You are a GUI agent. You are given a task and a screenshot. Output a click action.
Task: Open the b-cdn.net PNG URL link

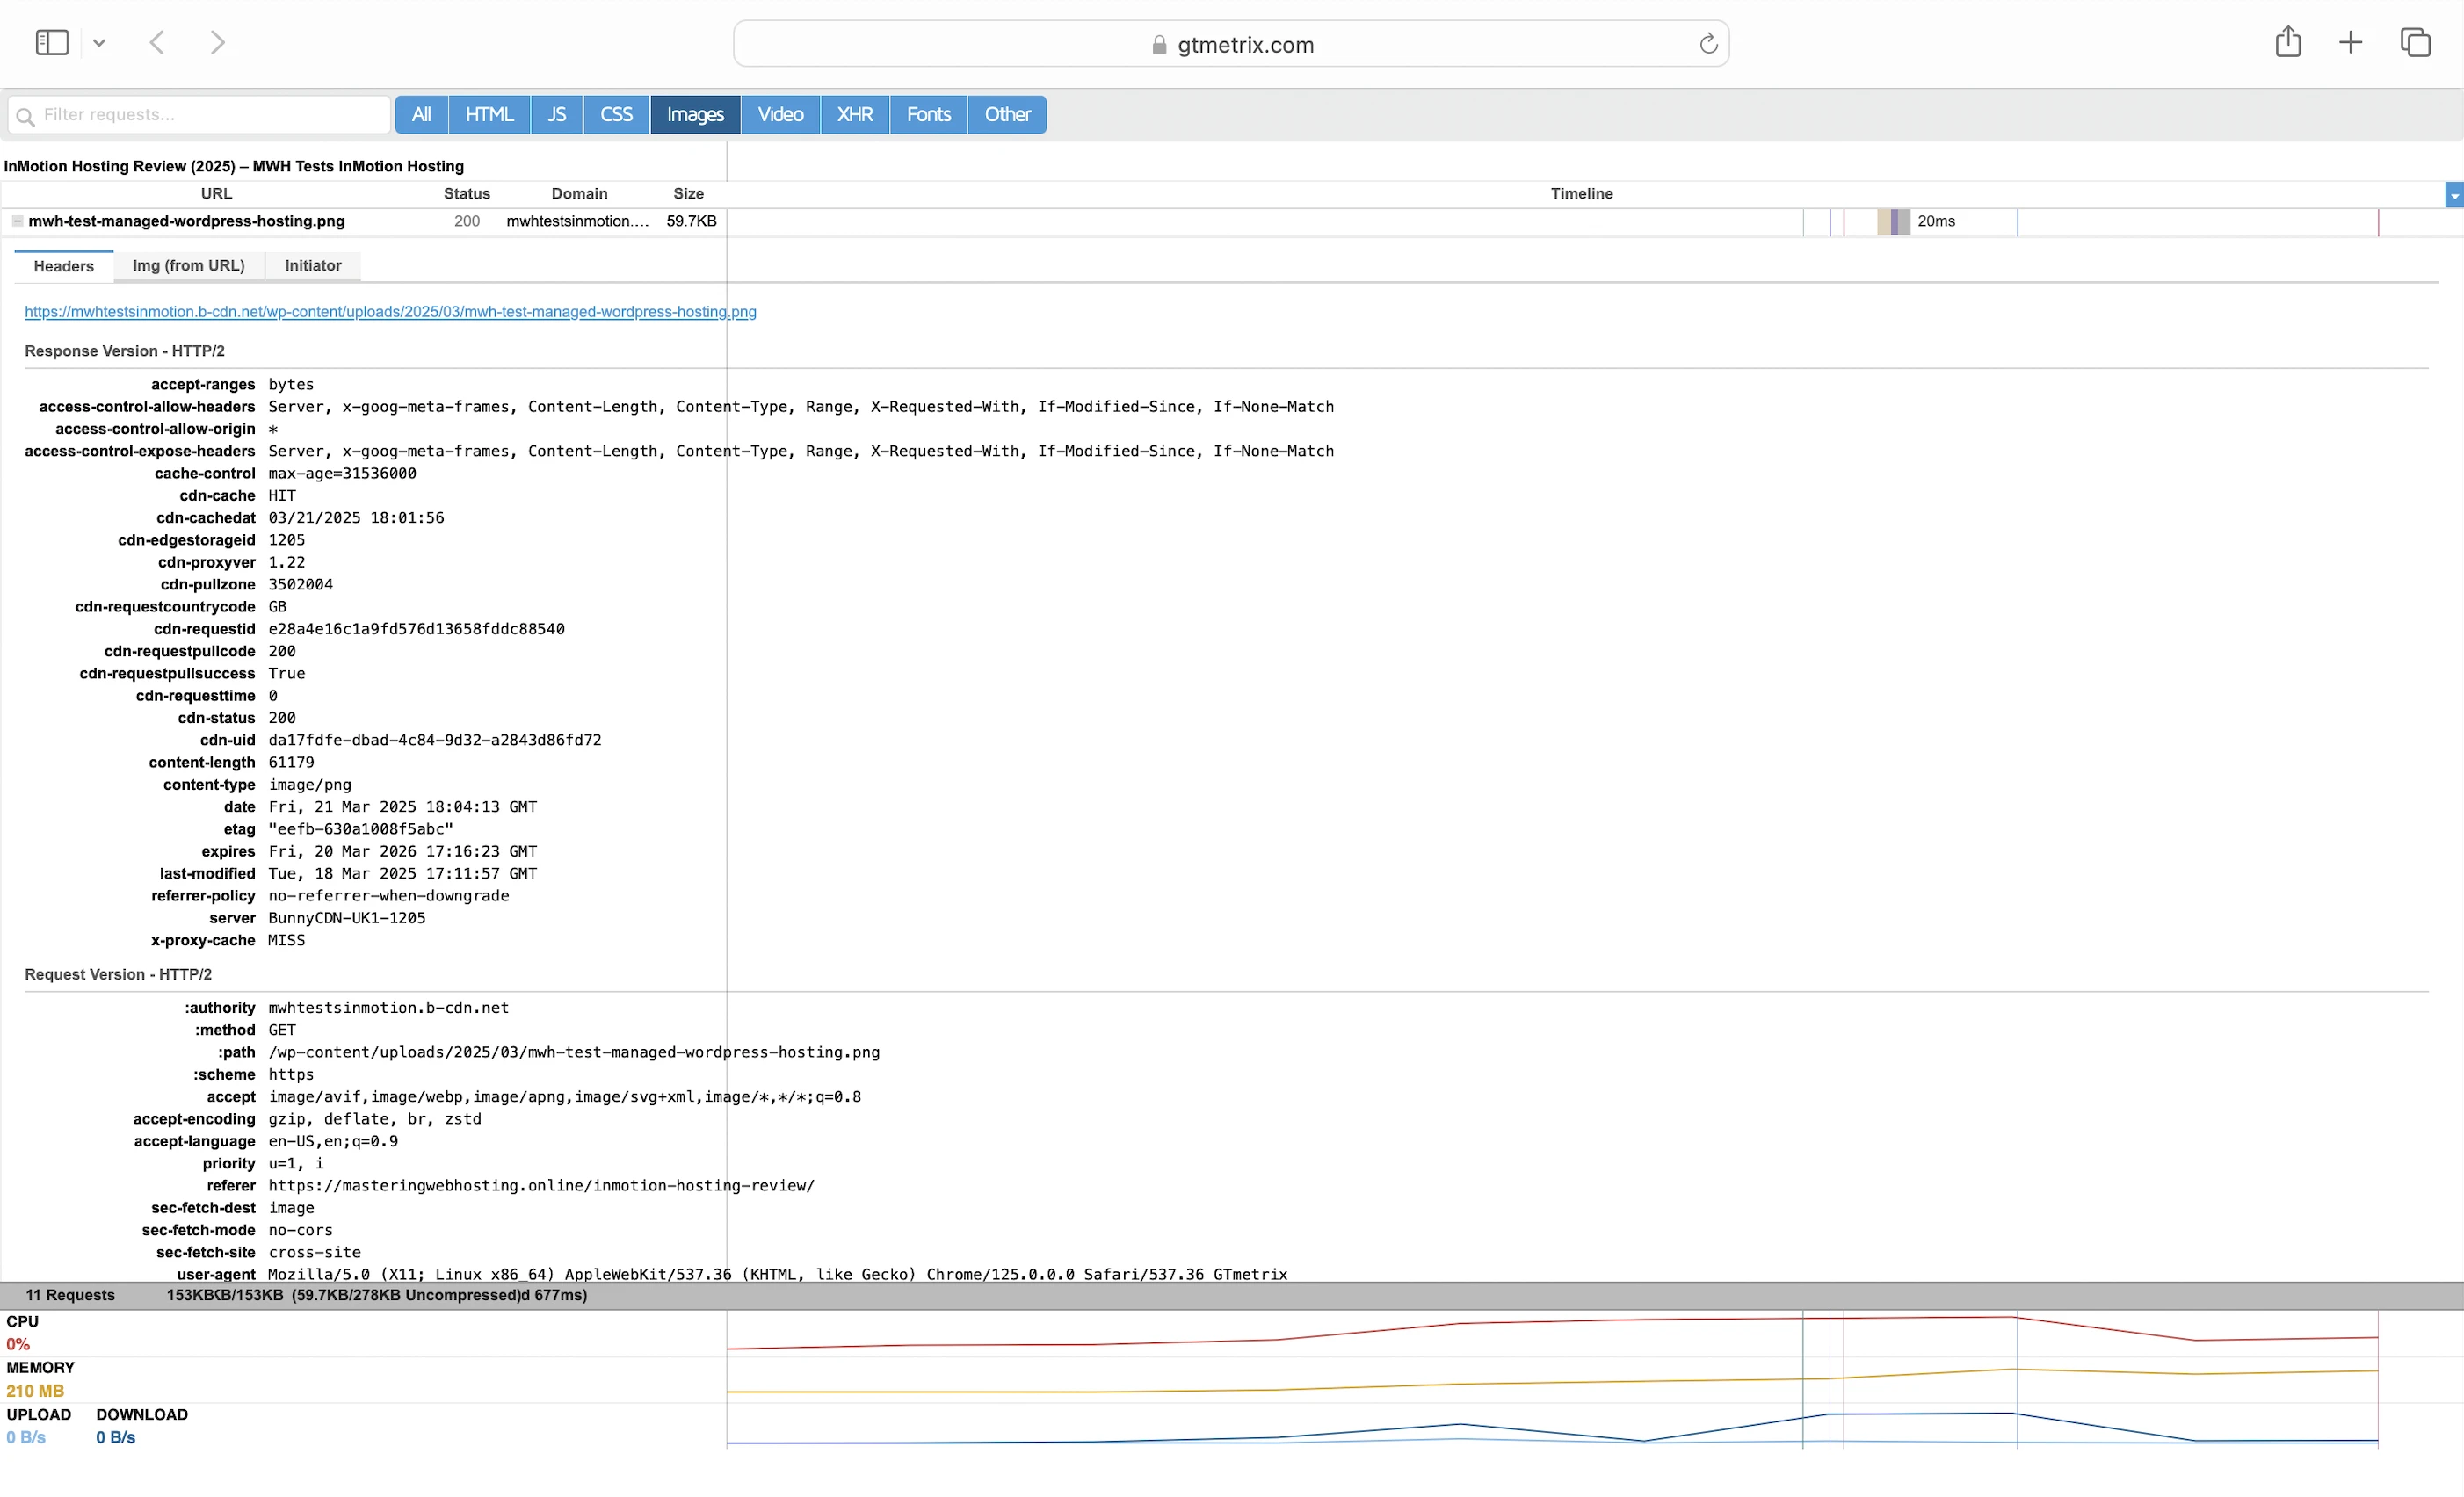(x=390, y=312)
